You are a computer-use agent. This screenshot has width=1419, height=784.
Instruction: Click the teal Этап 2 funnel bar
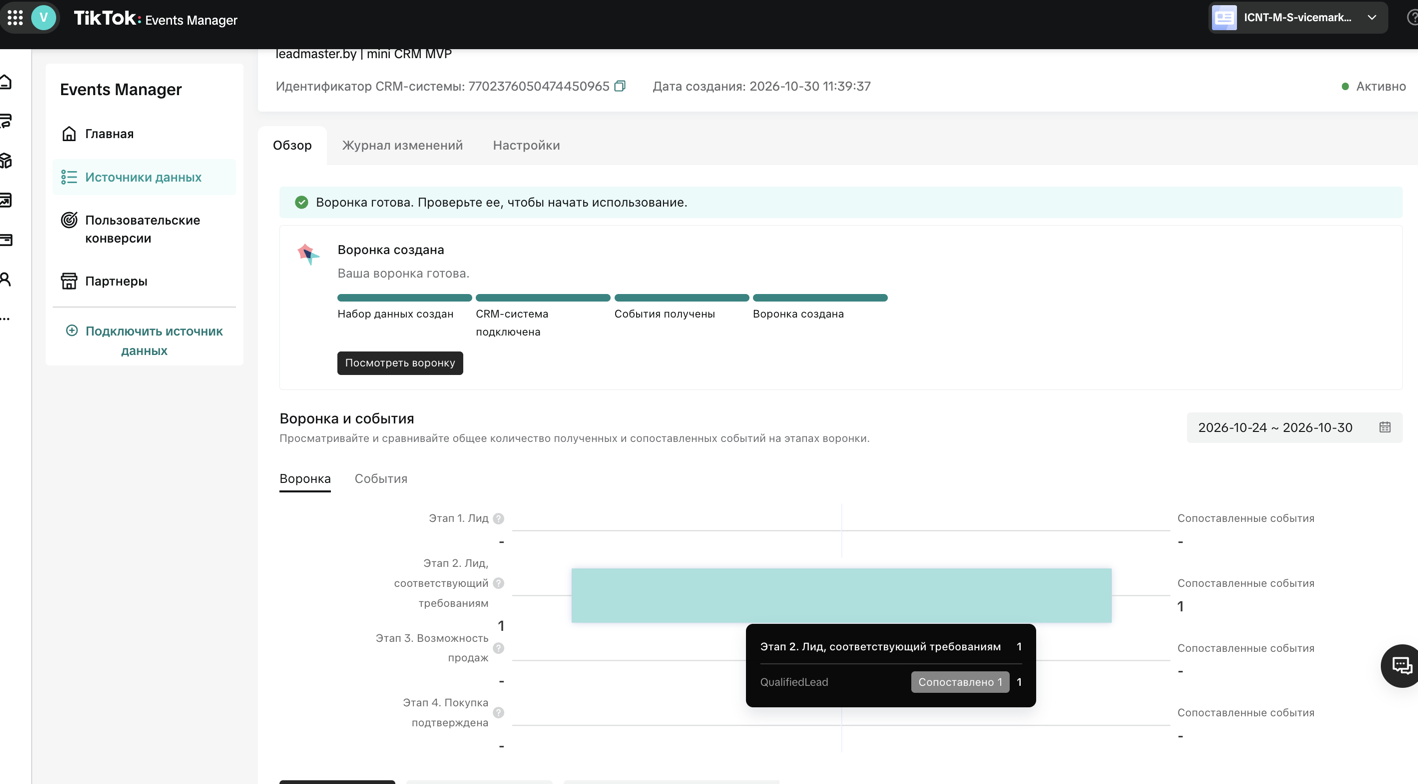click(x=841, y=596)
